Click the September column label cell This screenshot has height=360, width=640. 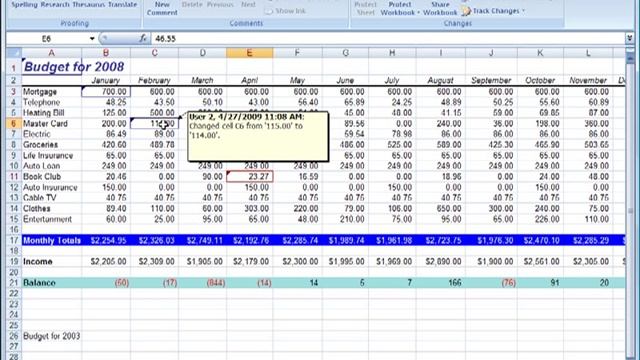(491, 80)
